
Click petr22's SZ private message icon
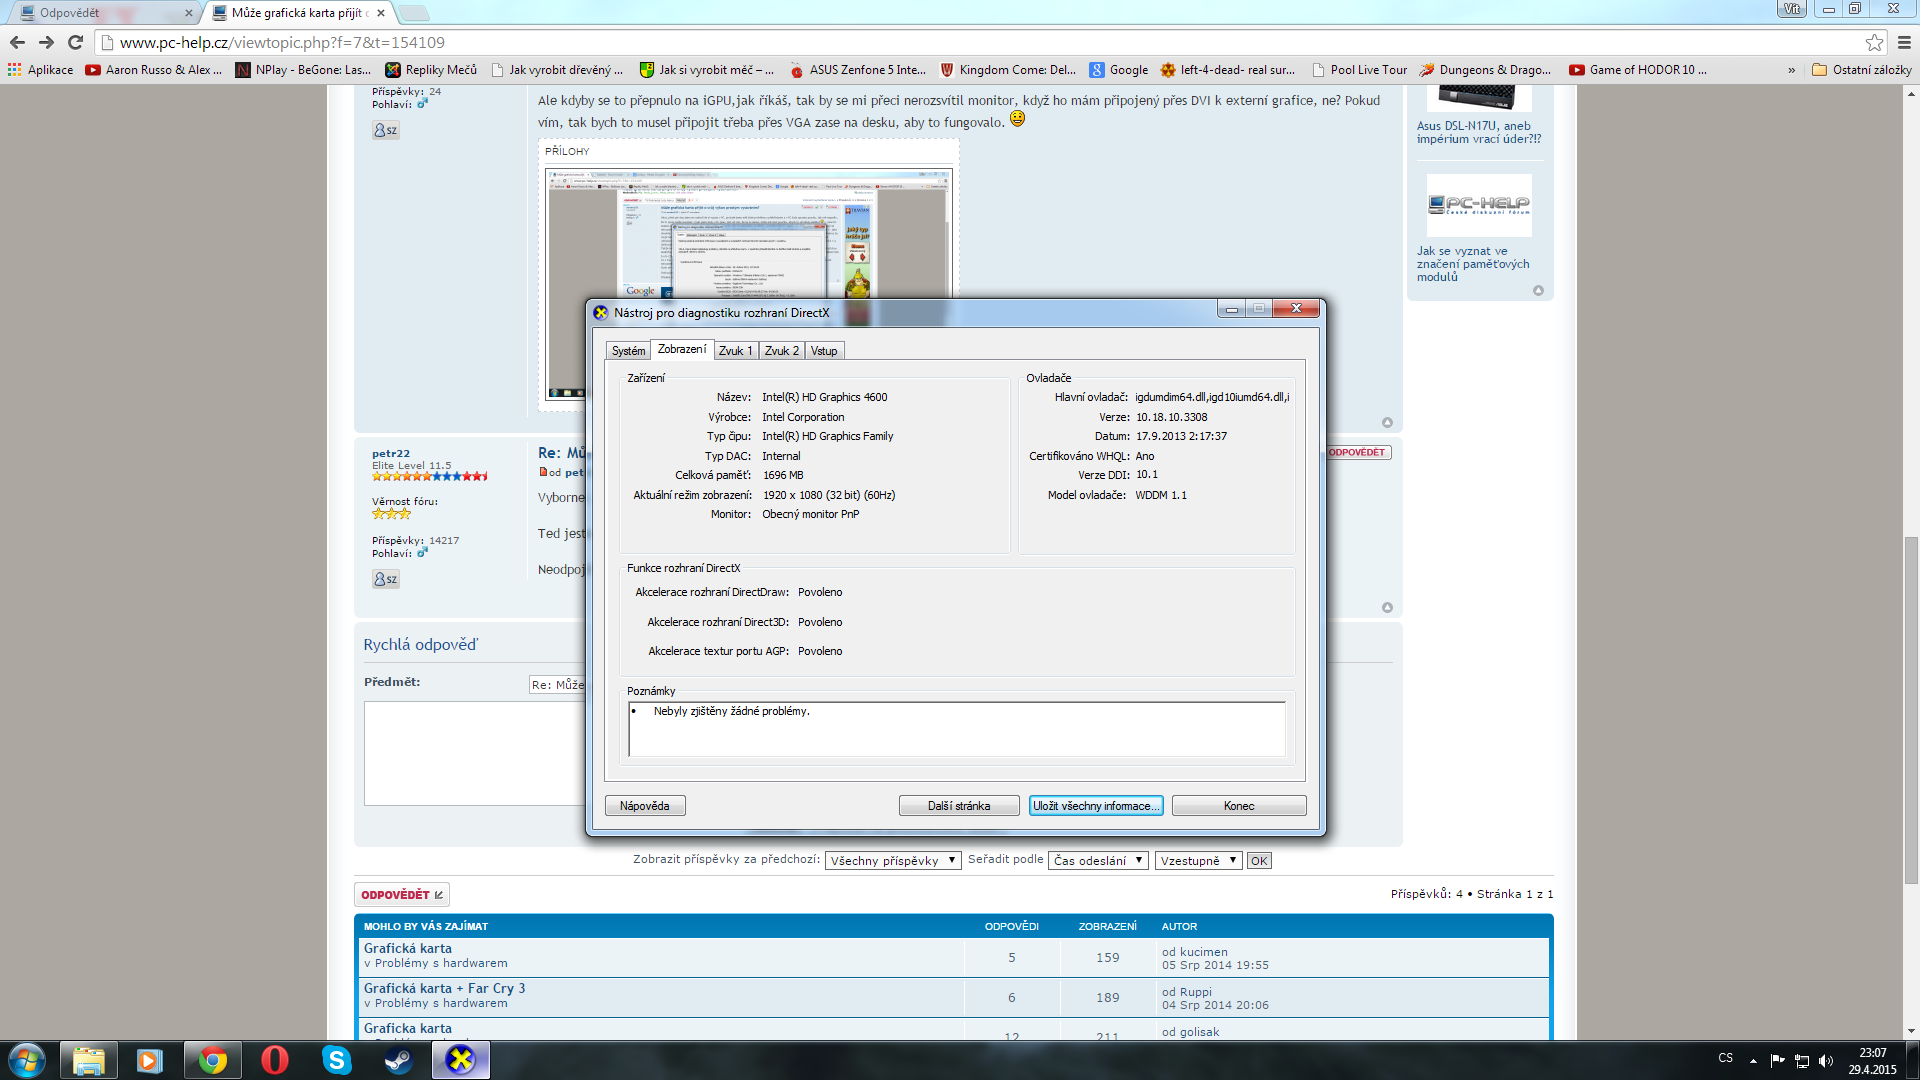(385, 579)
